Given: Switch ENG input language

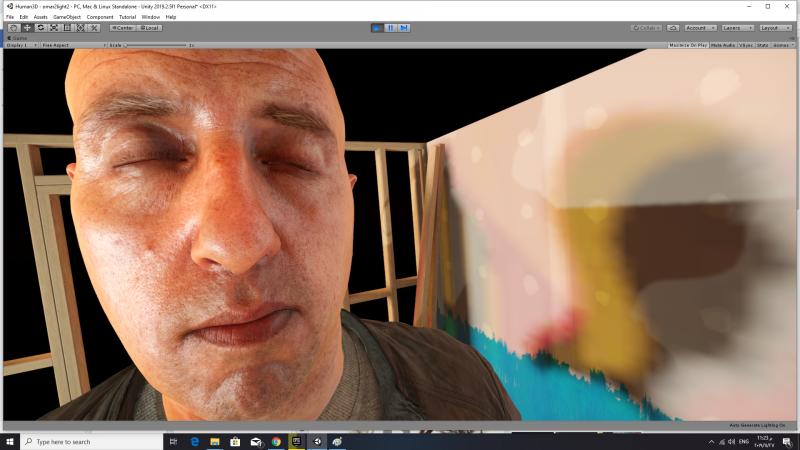Looking at the screenshot, I should click(744, 442).
